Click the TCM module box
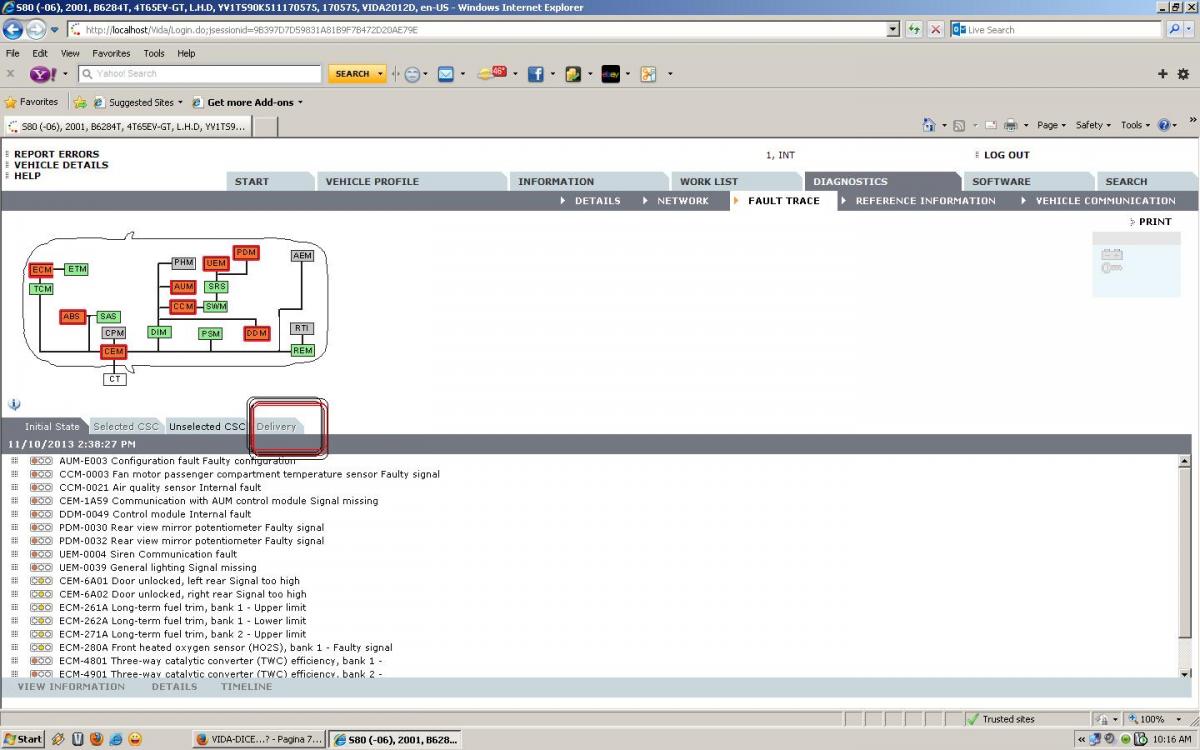Viewport: 1200px width, 750px height. tap(41, 289)
